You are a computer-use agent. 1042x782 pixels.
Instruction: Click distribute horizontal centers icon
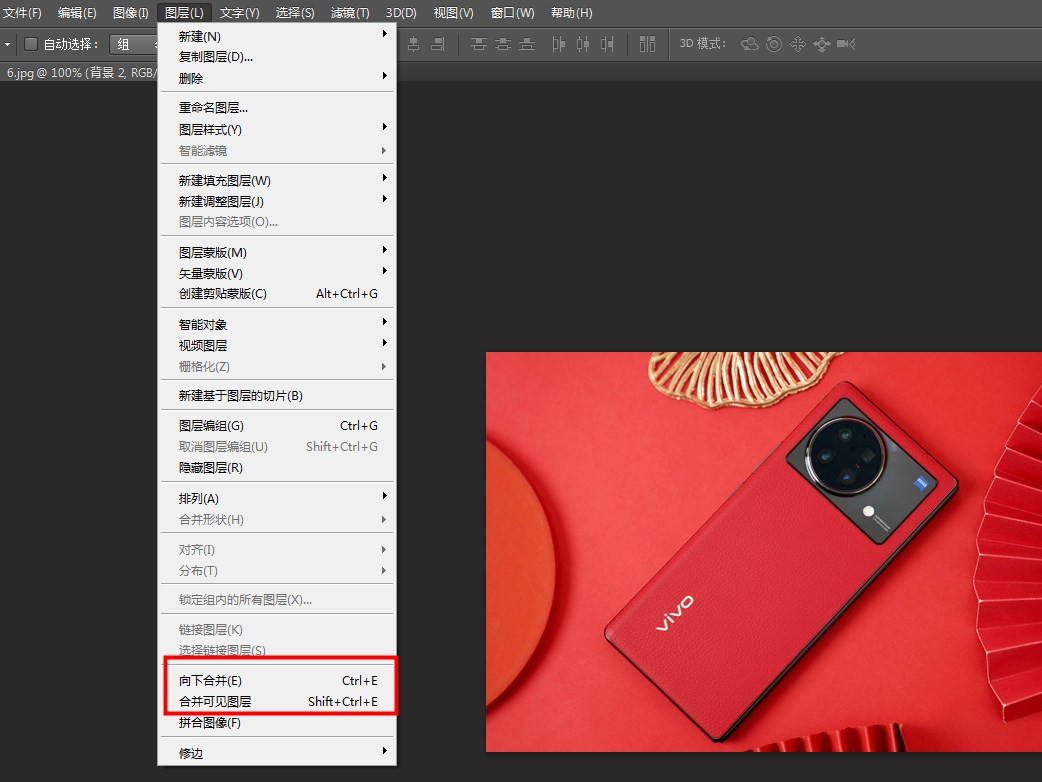pos(583,44)
